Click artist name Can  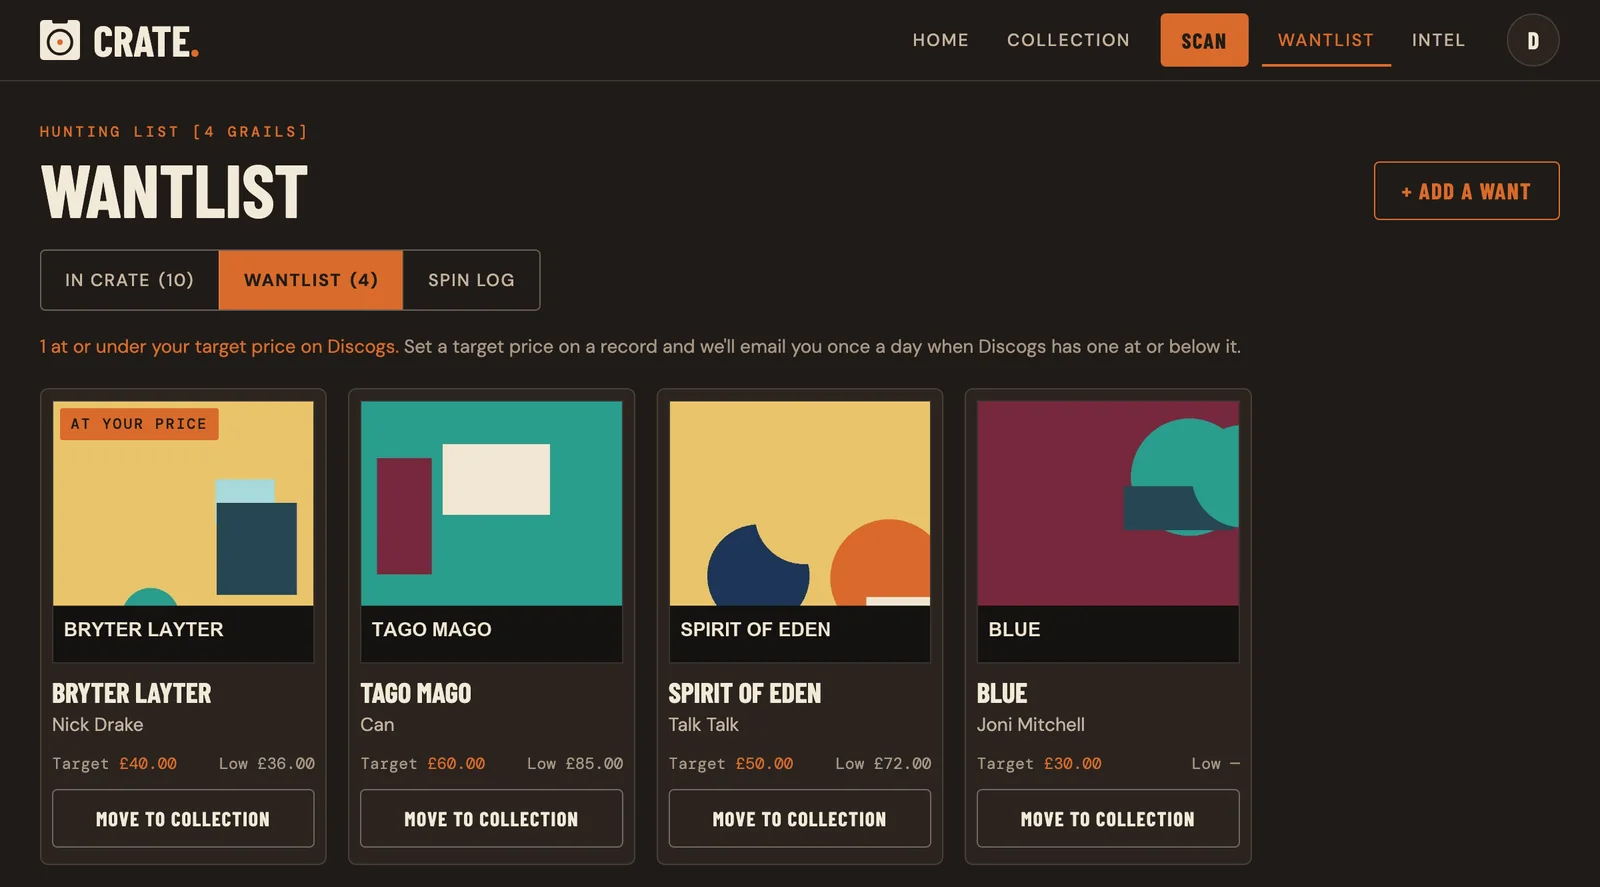coord(377,724)
